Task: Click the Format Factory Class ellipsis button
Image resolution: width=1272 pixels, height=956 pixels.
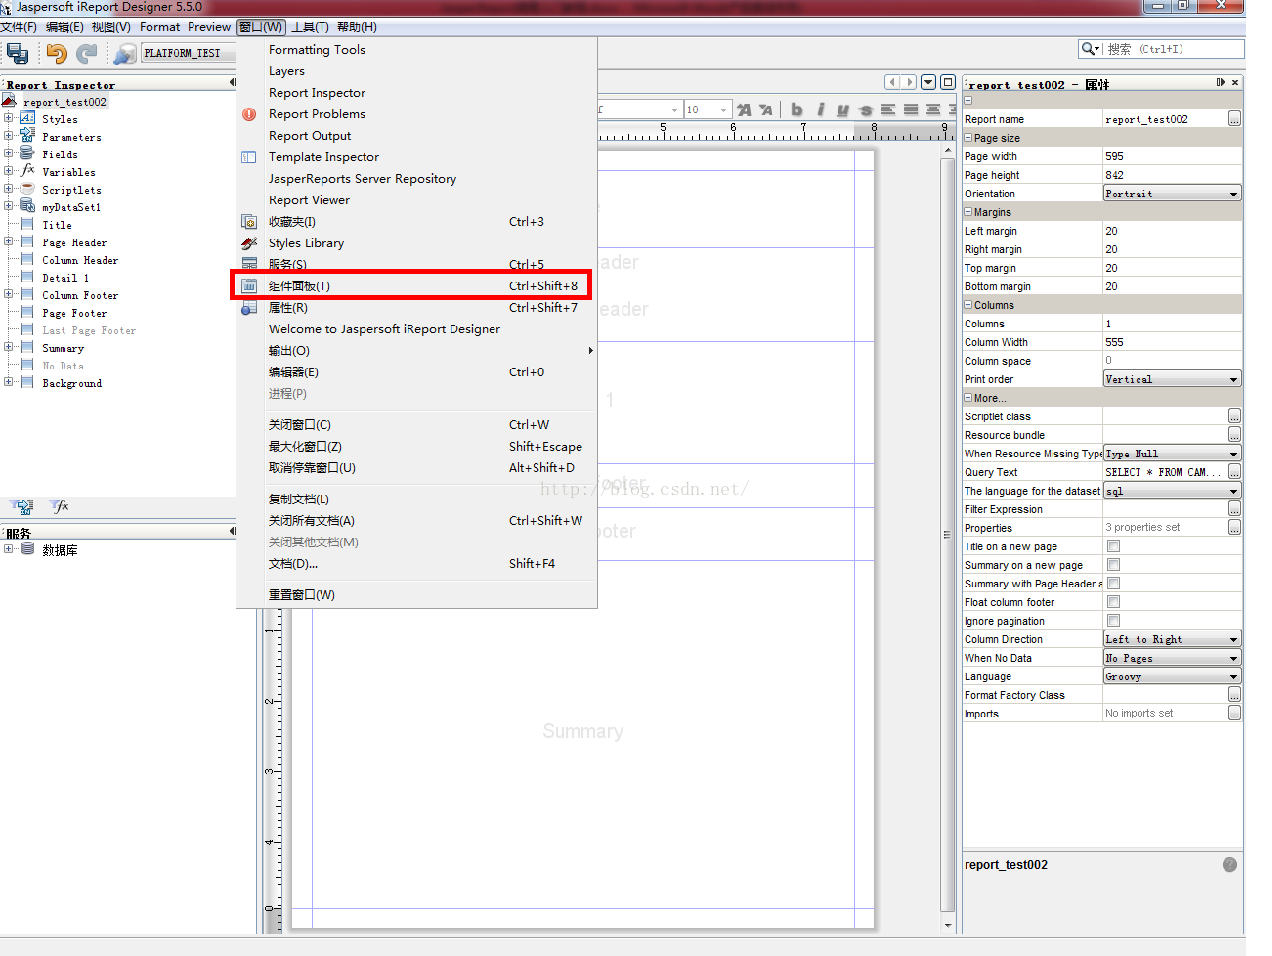Action: tap(1234, 695)
